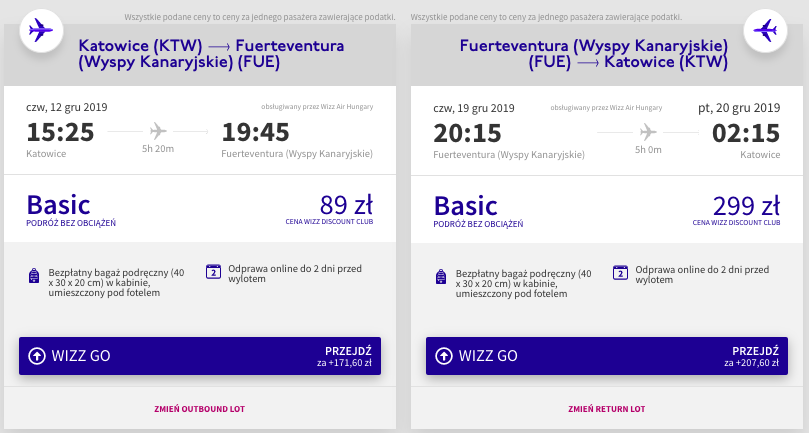Select the Basic fare priced 89 zł
The height and width of the screenshot is (433, 809).
click(x=200, y=209)
